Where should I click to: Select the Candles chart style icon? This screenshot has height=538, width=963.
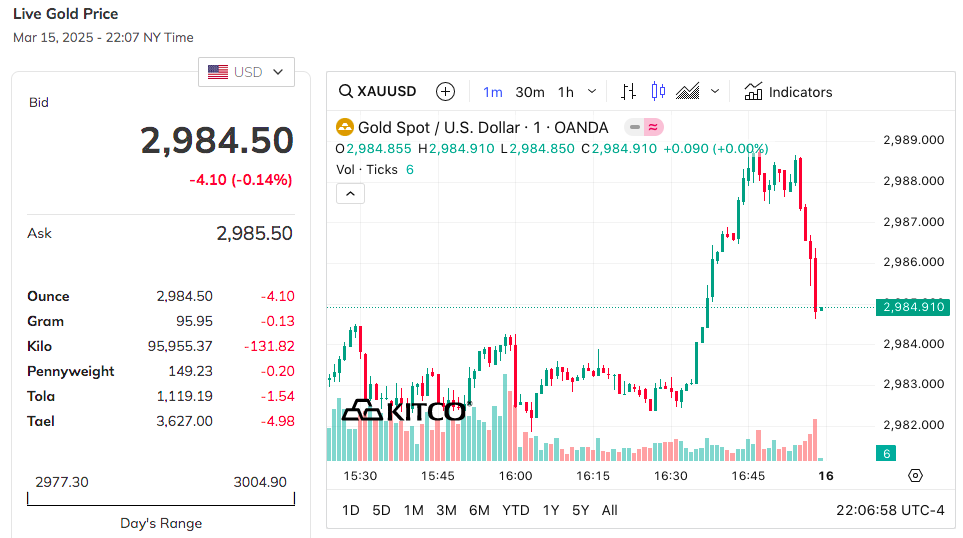[658, 92]
